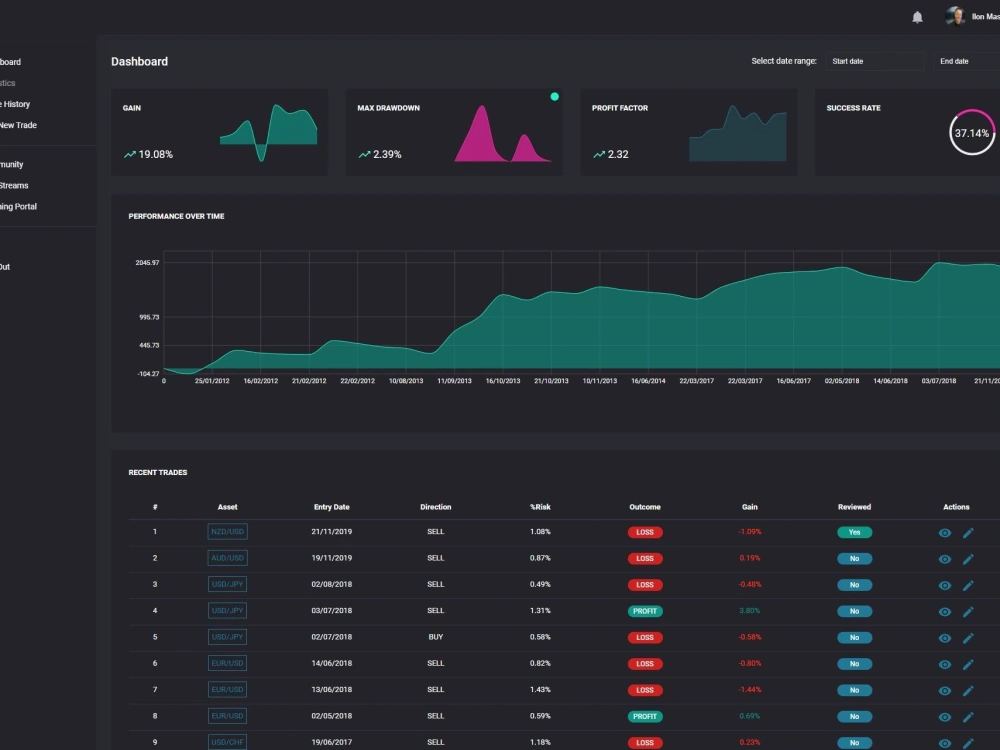Viewport: 1000px width, 750px height.
Task: Edit trade 2 AUD/USD pencil icon
Action: point(968,559)
